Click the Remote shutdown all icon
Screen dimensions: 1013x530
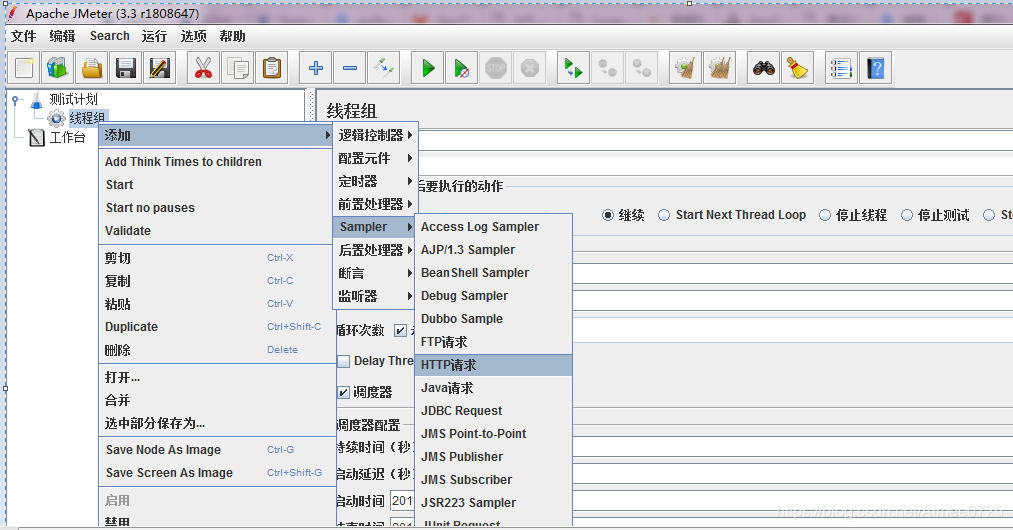(x=642, y=68)
